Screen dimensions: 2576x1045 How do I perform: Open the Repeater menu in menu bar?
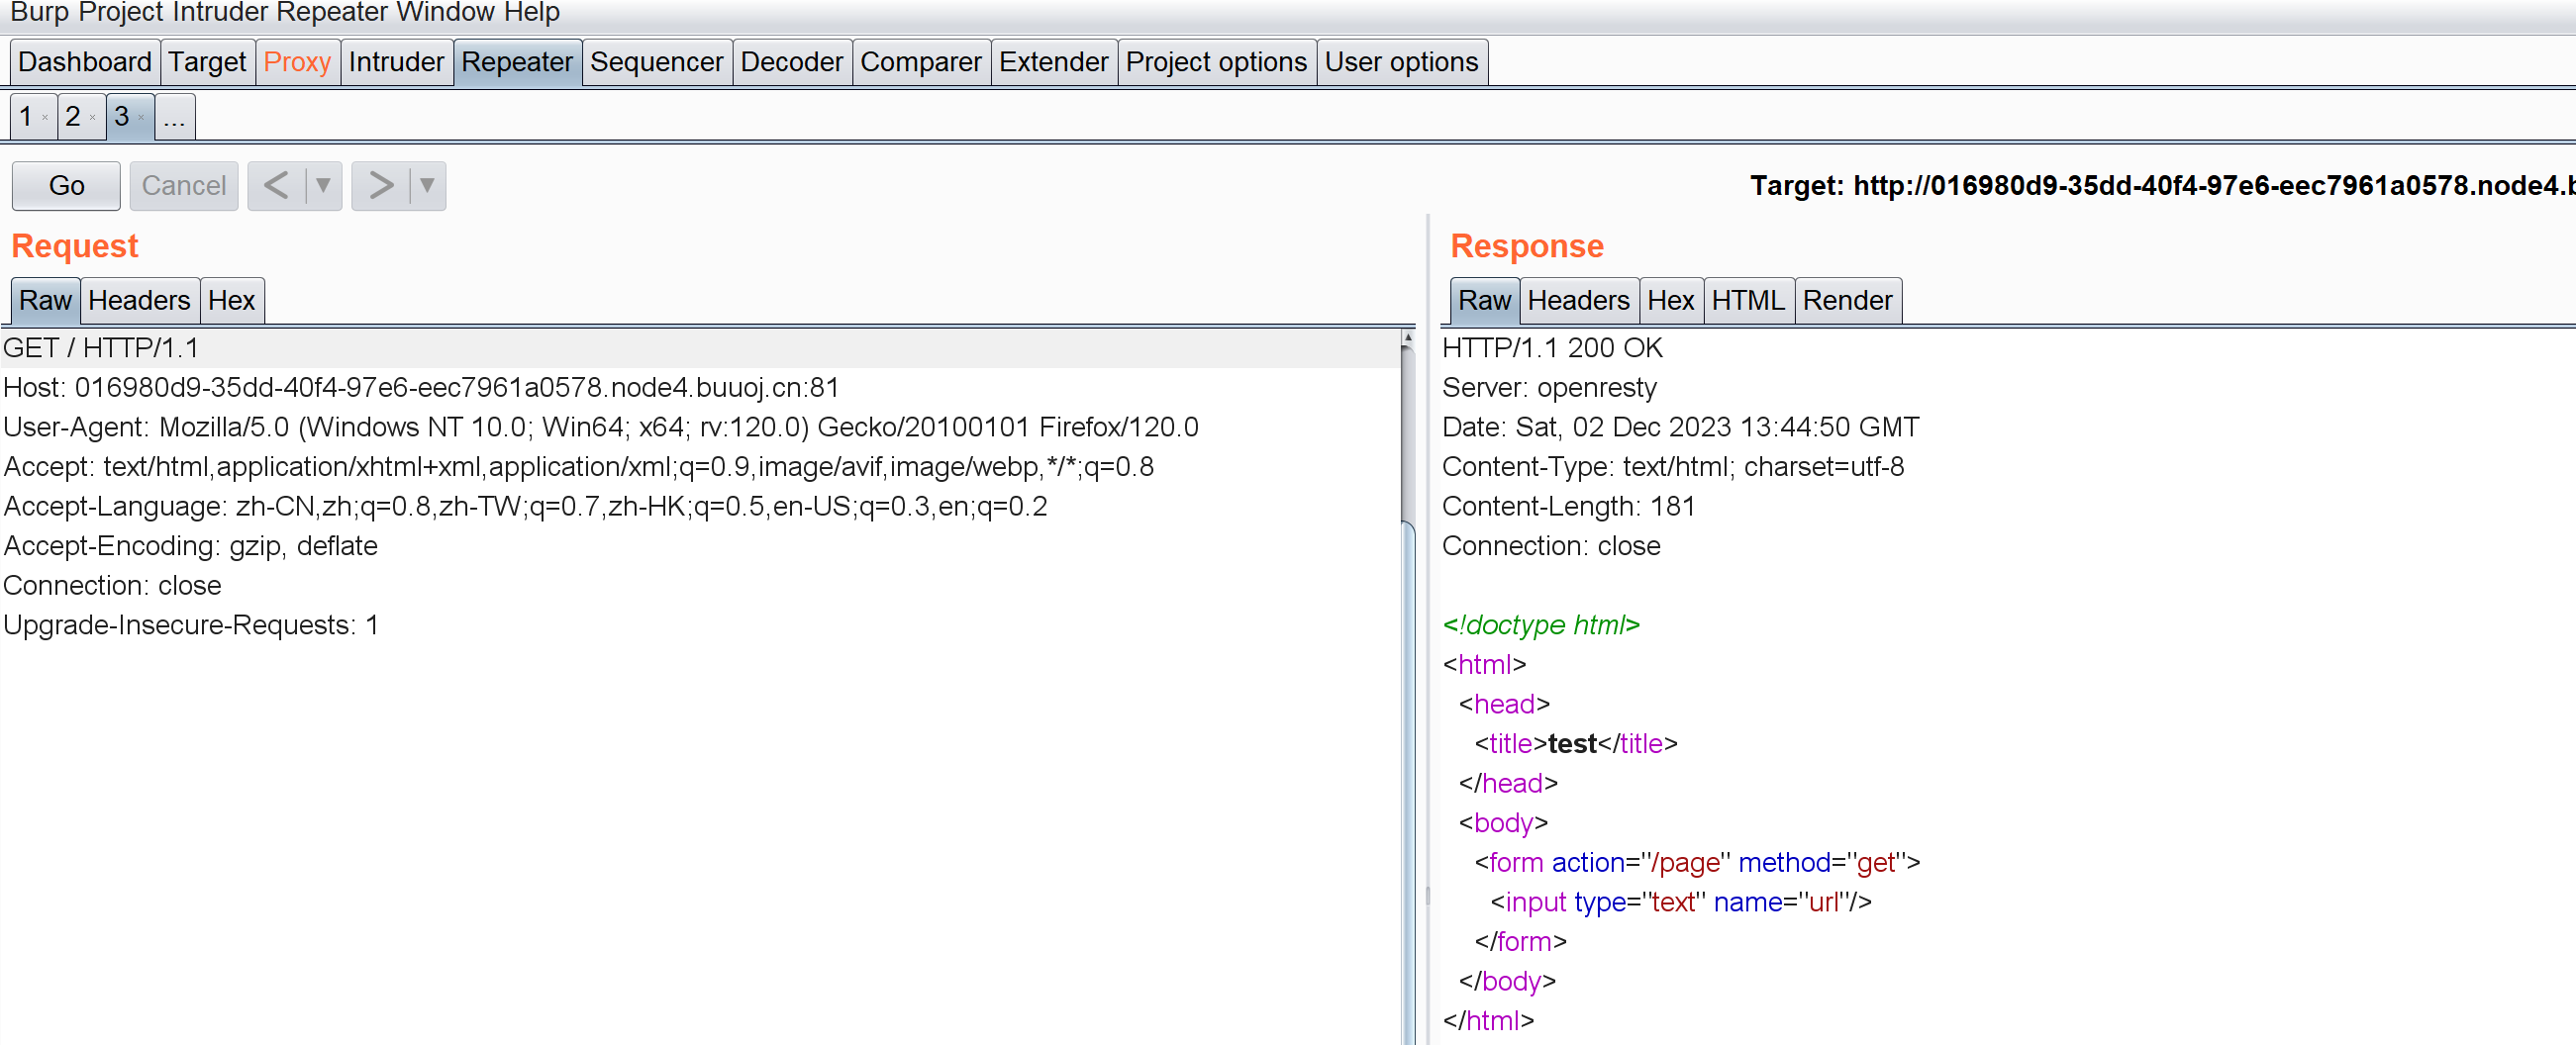pyautogui.click(x=331, y=13)
